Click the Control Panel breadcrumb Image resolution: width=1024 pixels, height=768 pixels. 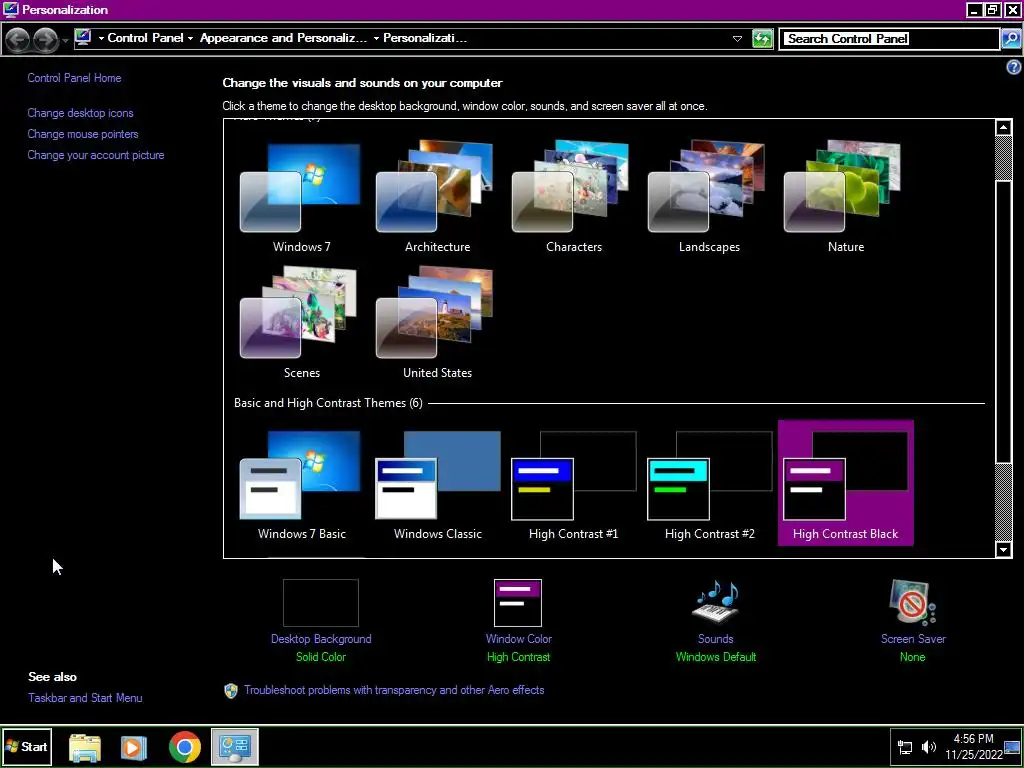coord(145,38)
